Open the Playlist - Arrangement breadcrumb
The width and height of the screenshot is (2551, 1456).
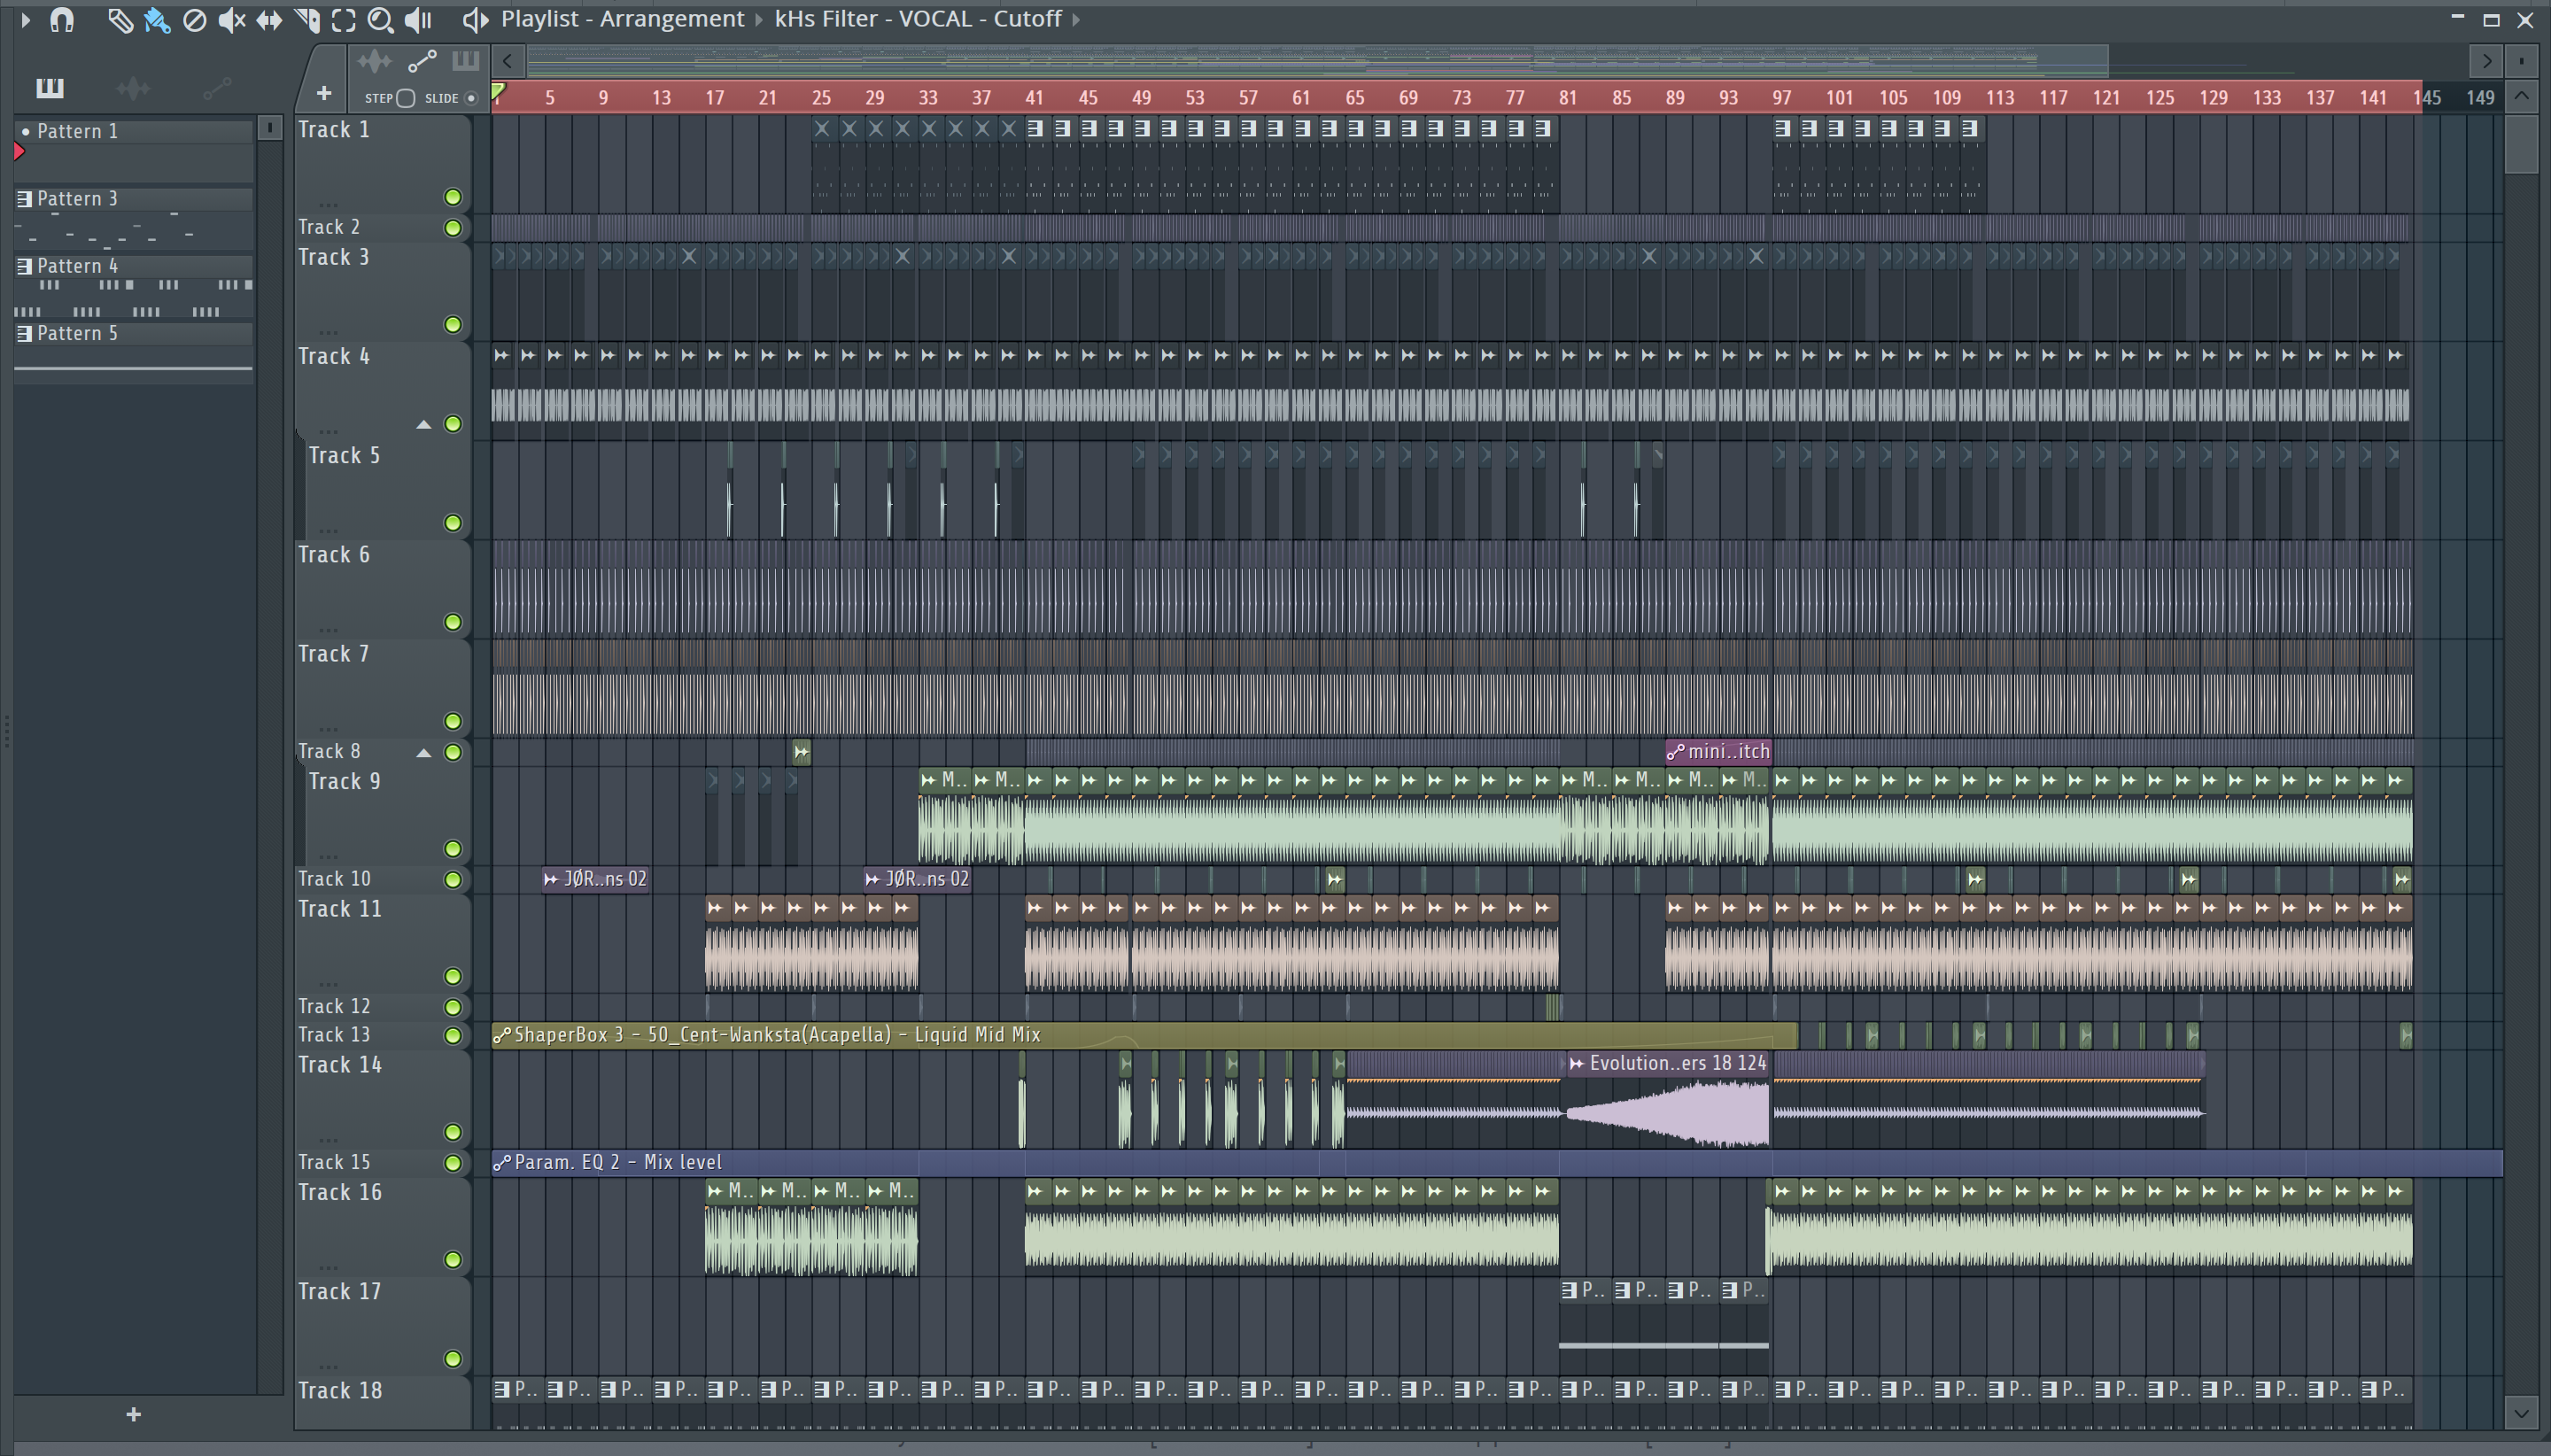coord(622,19)
